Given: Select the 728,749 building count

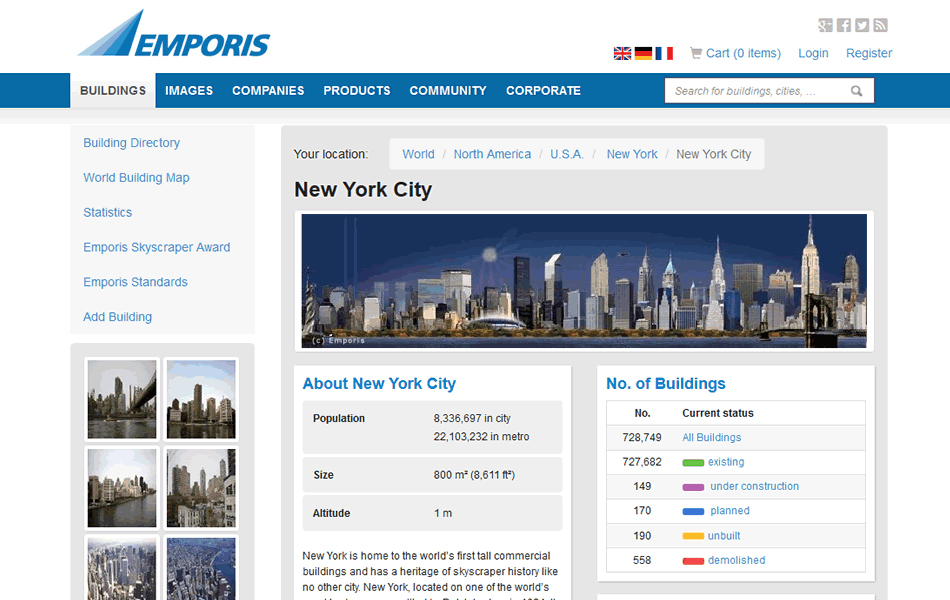Looking at the screenshot, I should click(x=642, y=438).
